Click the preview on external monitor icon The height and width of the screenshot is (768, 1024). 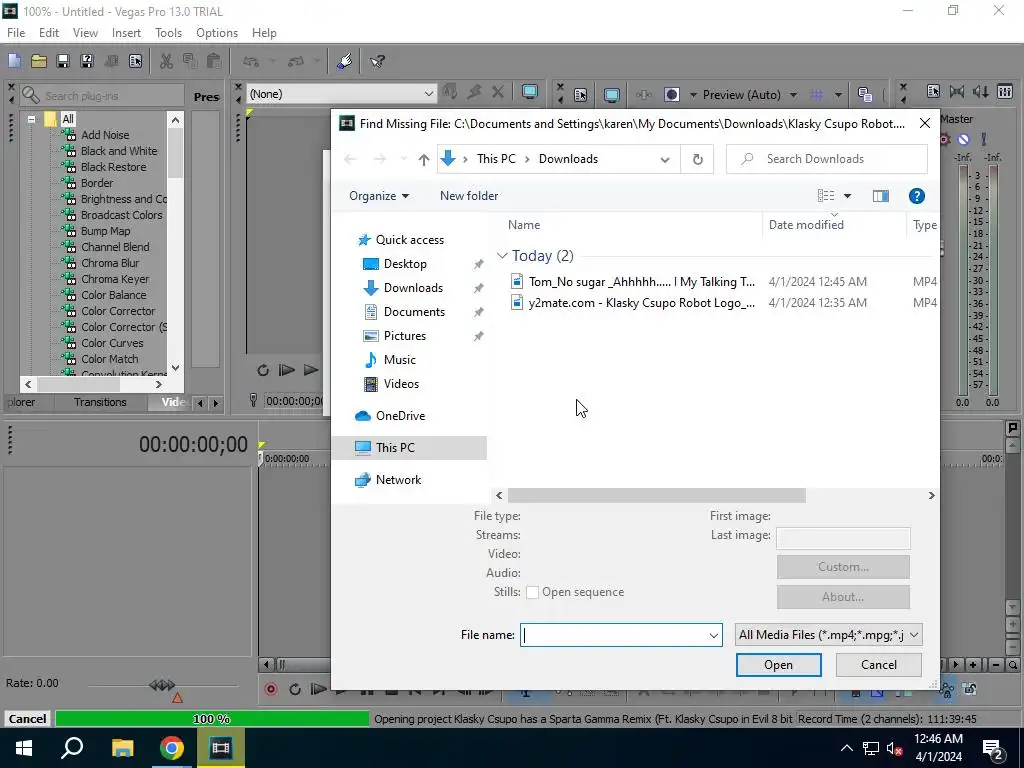[x=612, y=95]
